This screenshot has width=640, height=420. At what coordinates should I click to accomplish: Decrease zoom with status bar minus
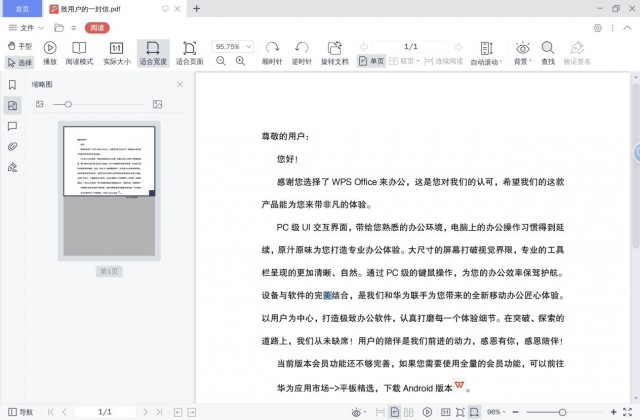click(x=516, y=412)
